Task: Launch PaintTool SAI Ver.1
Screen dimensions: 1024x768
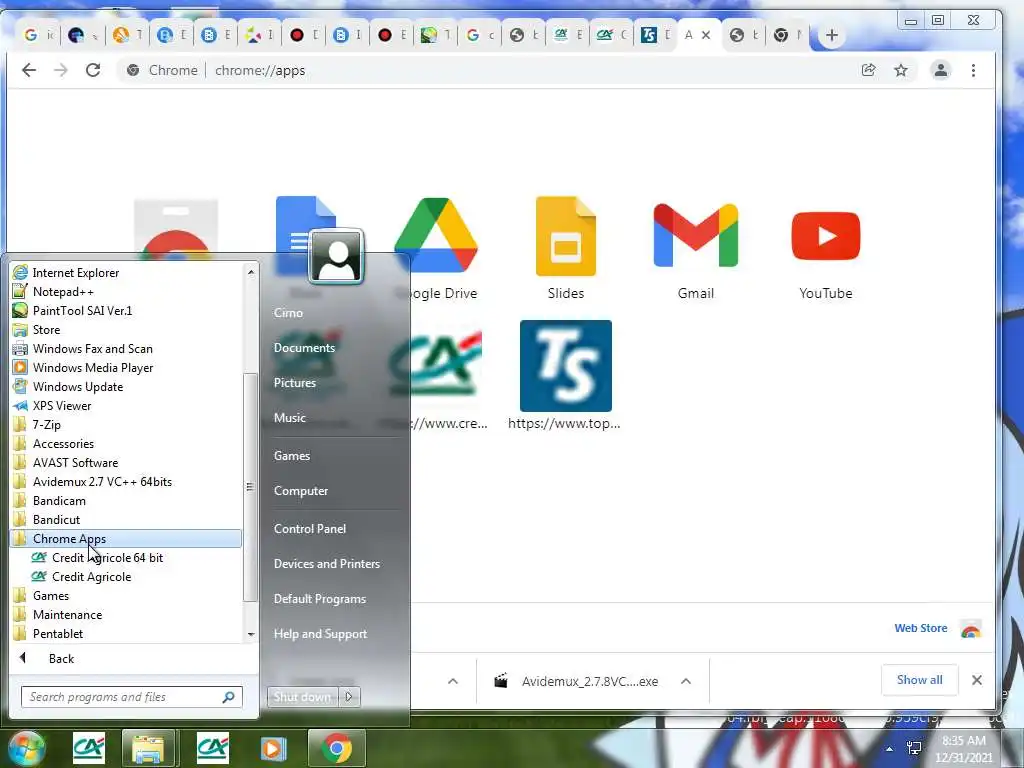Action: coord(82,310)
